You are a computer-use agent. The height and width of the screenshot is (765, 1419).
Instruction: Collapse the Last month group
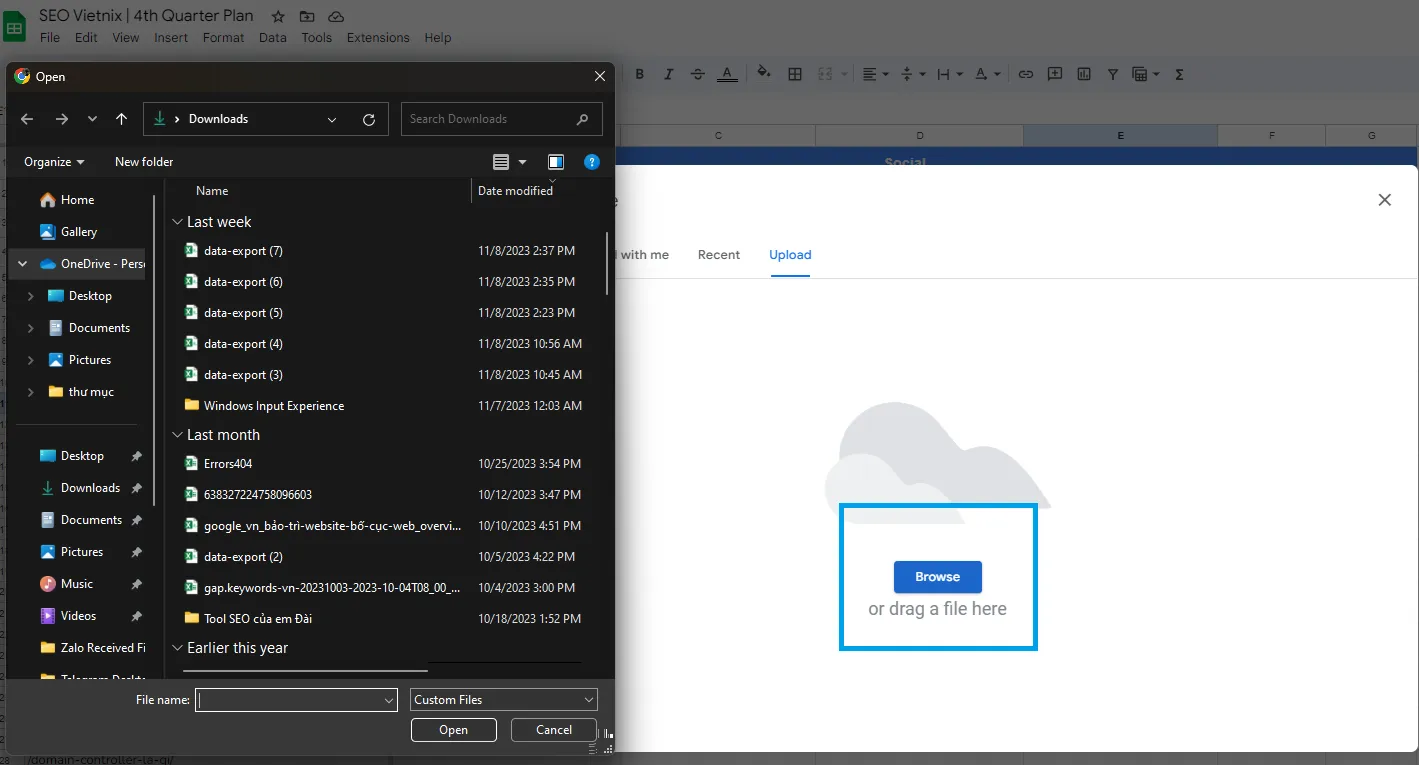(178, 435)
